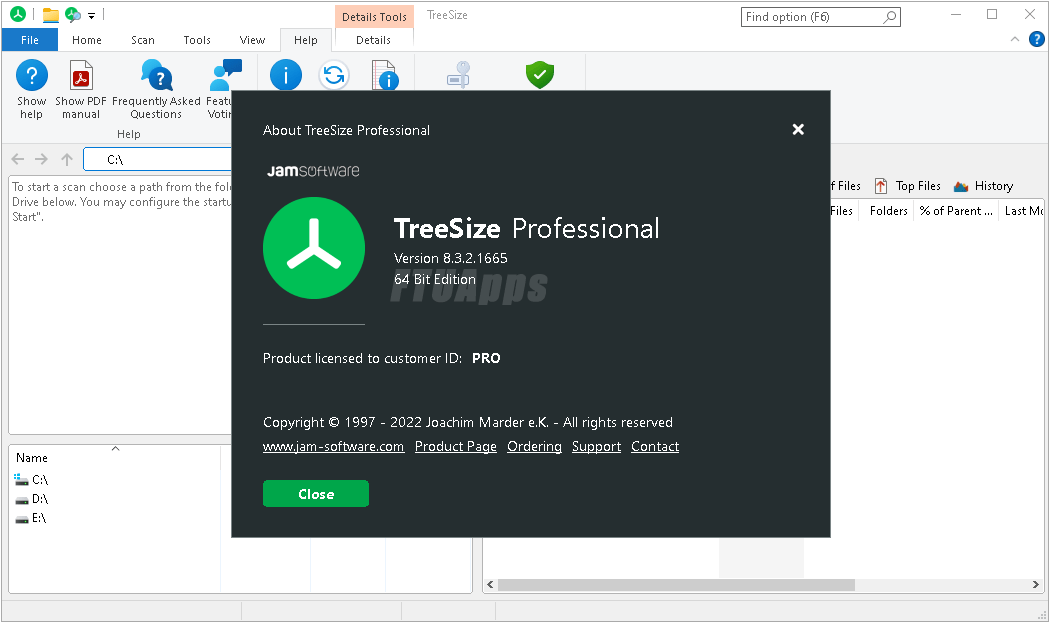Screen dimensions: 1051x624
Task: Click the up one level arrow
Action: point(66,159)
